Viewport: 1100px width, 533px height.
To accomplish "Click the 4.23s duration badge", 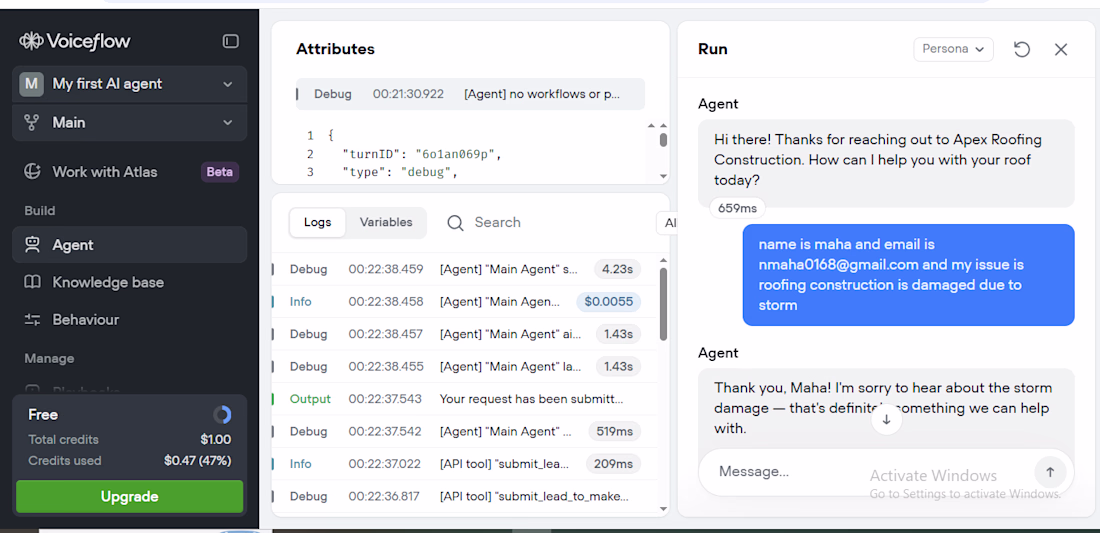I will (617, 269).
